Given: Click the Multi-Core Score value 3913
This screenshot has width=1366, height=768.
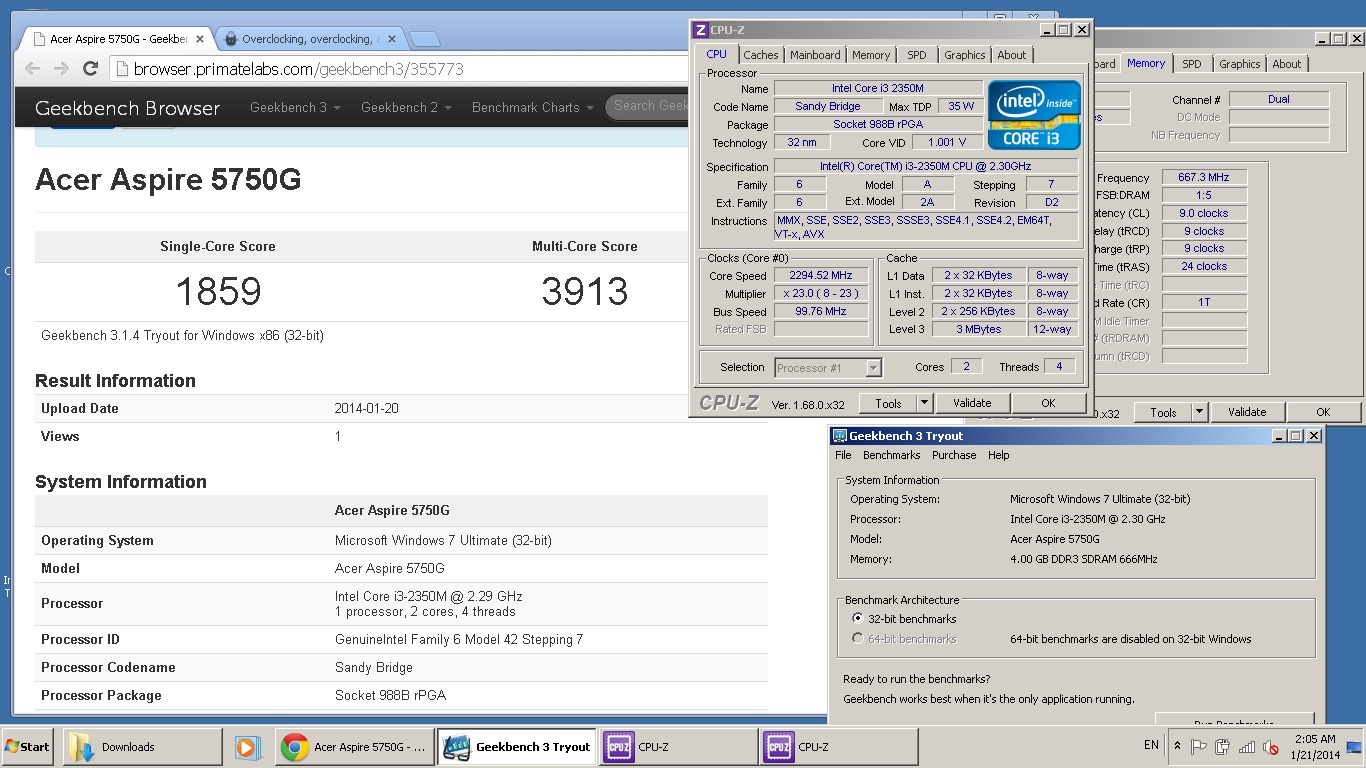Looking at the screenshot, I should 585,292.
